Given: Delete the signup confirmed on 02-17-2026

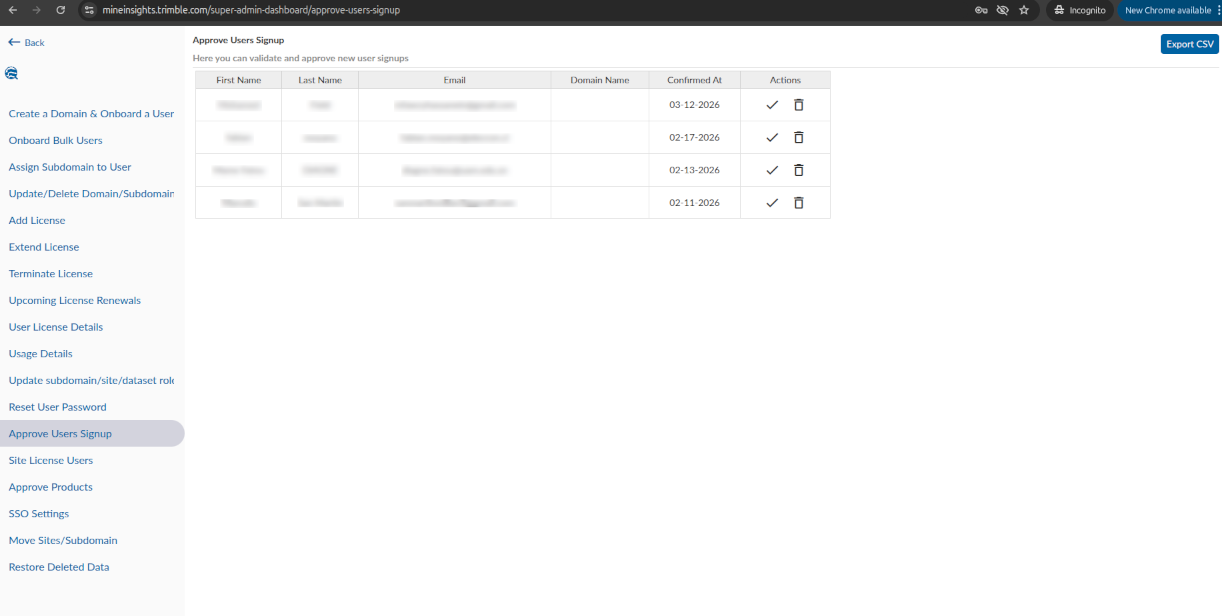Looking at the screenshot, I should pyautogui.click(x=798, y=138).
